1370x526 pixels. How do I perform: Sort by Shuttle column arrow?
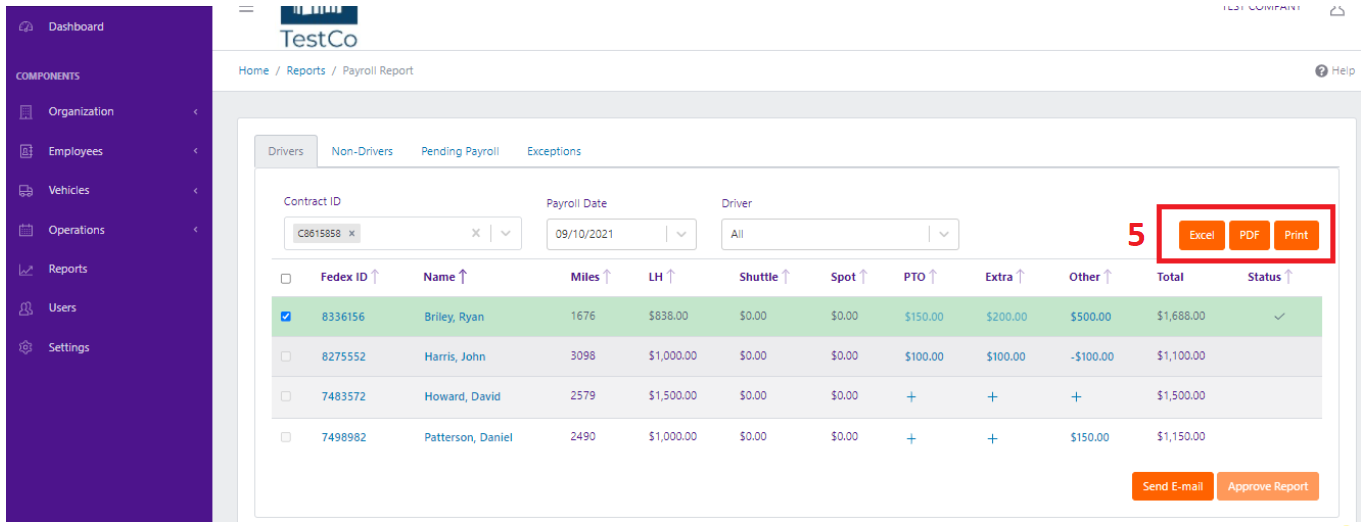787,277
